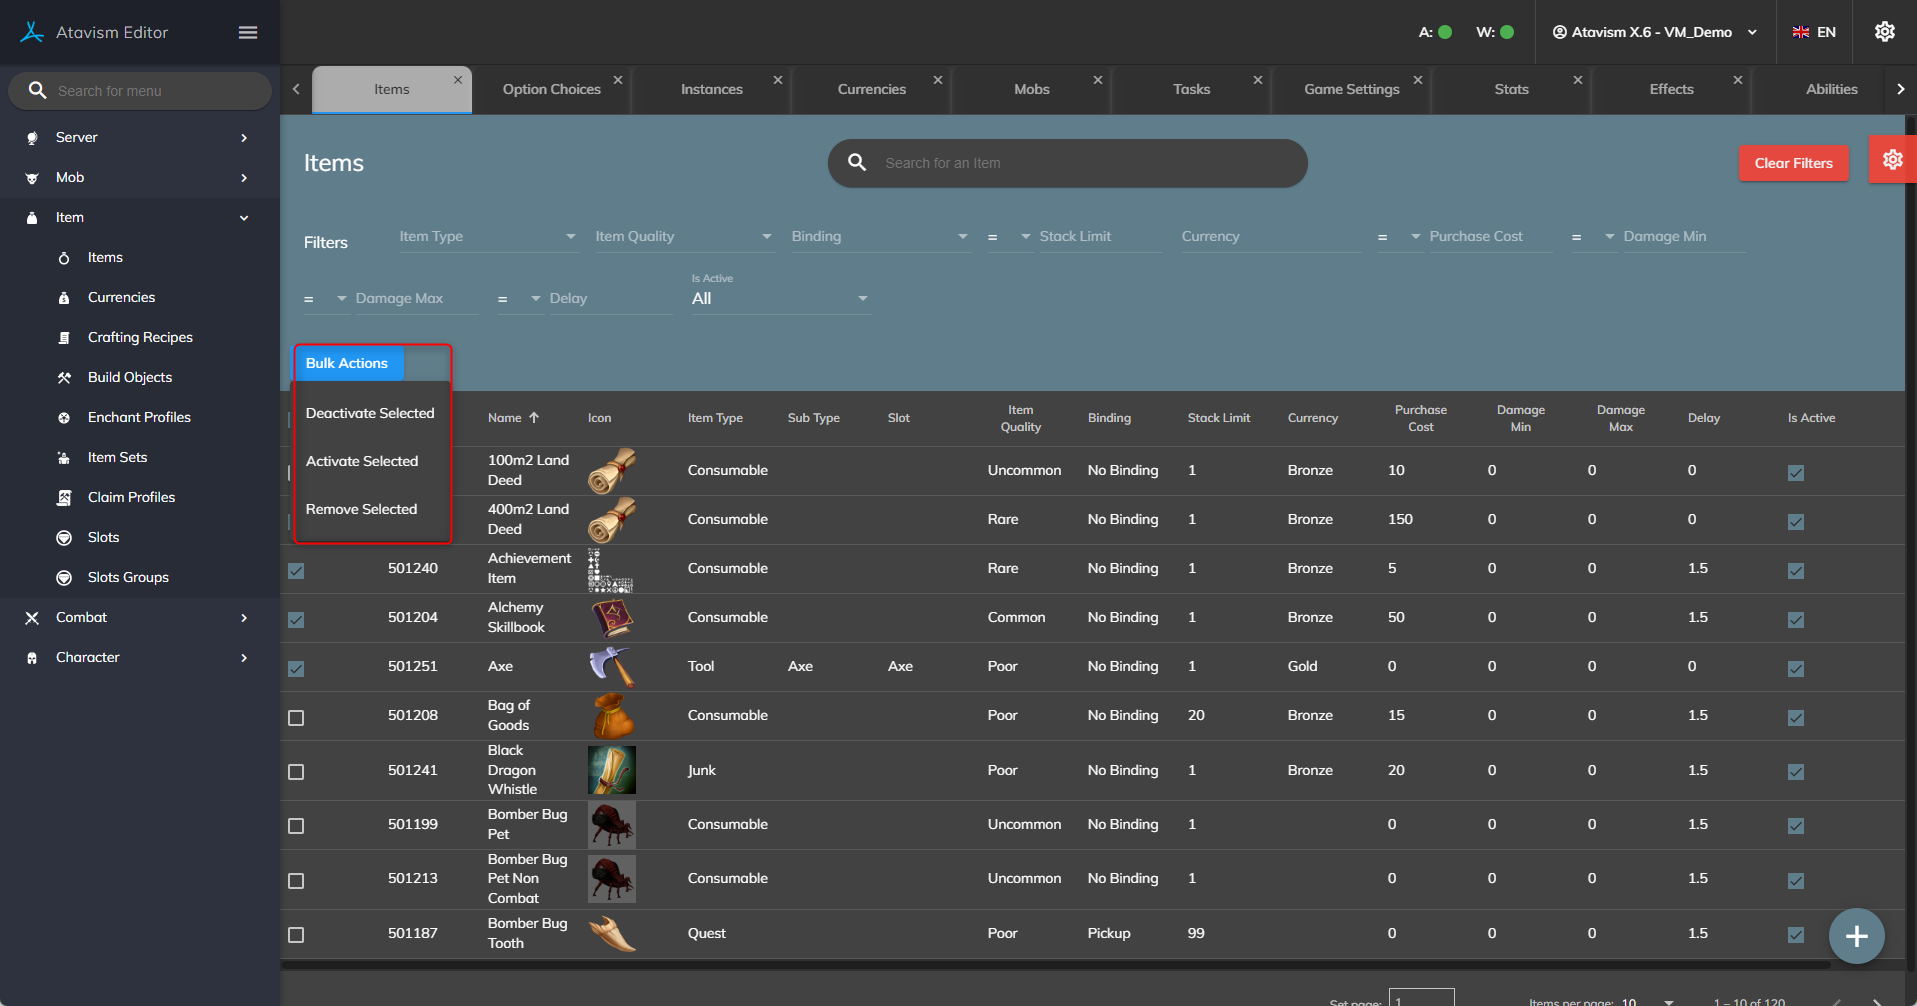Open Enchant Profiles in the sidebar
The height and width of the screenshot is (1006, 1917).
pyautogui.click(x=139, y=417)
